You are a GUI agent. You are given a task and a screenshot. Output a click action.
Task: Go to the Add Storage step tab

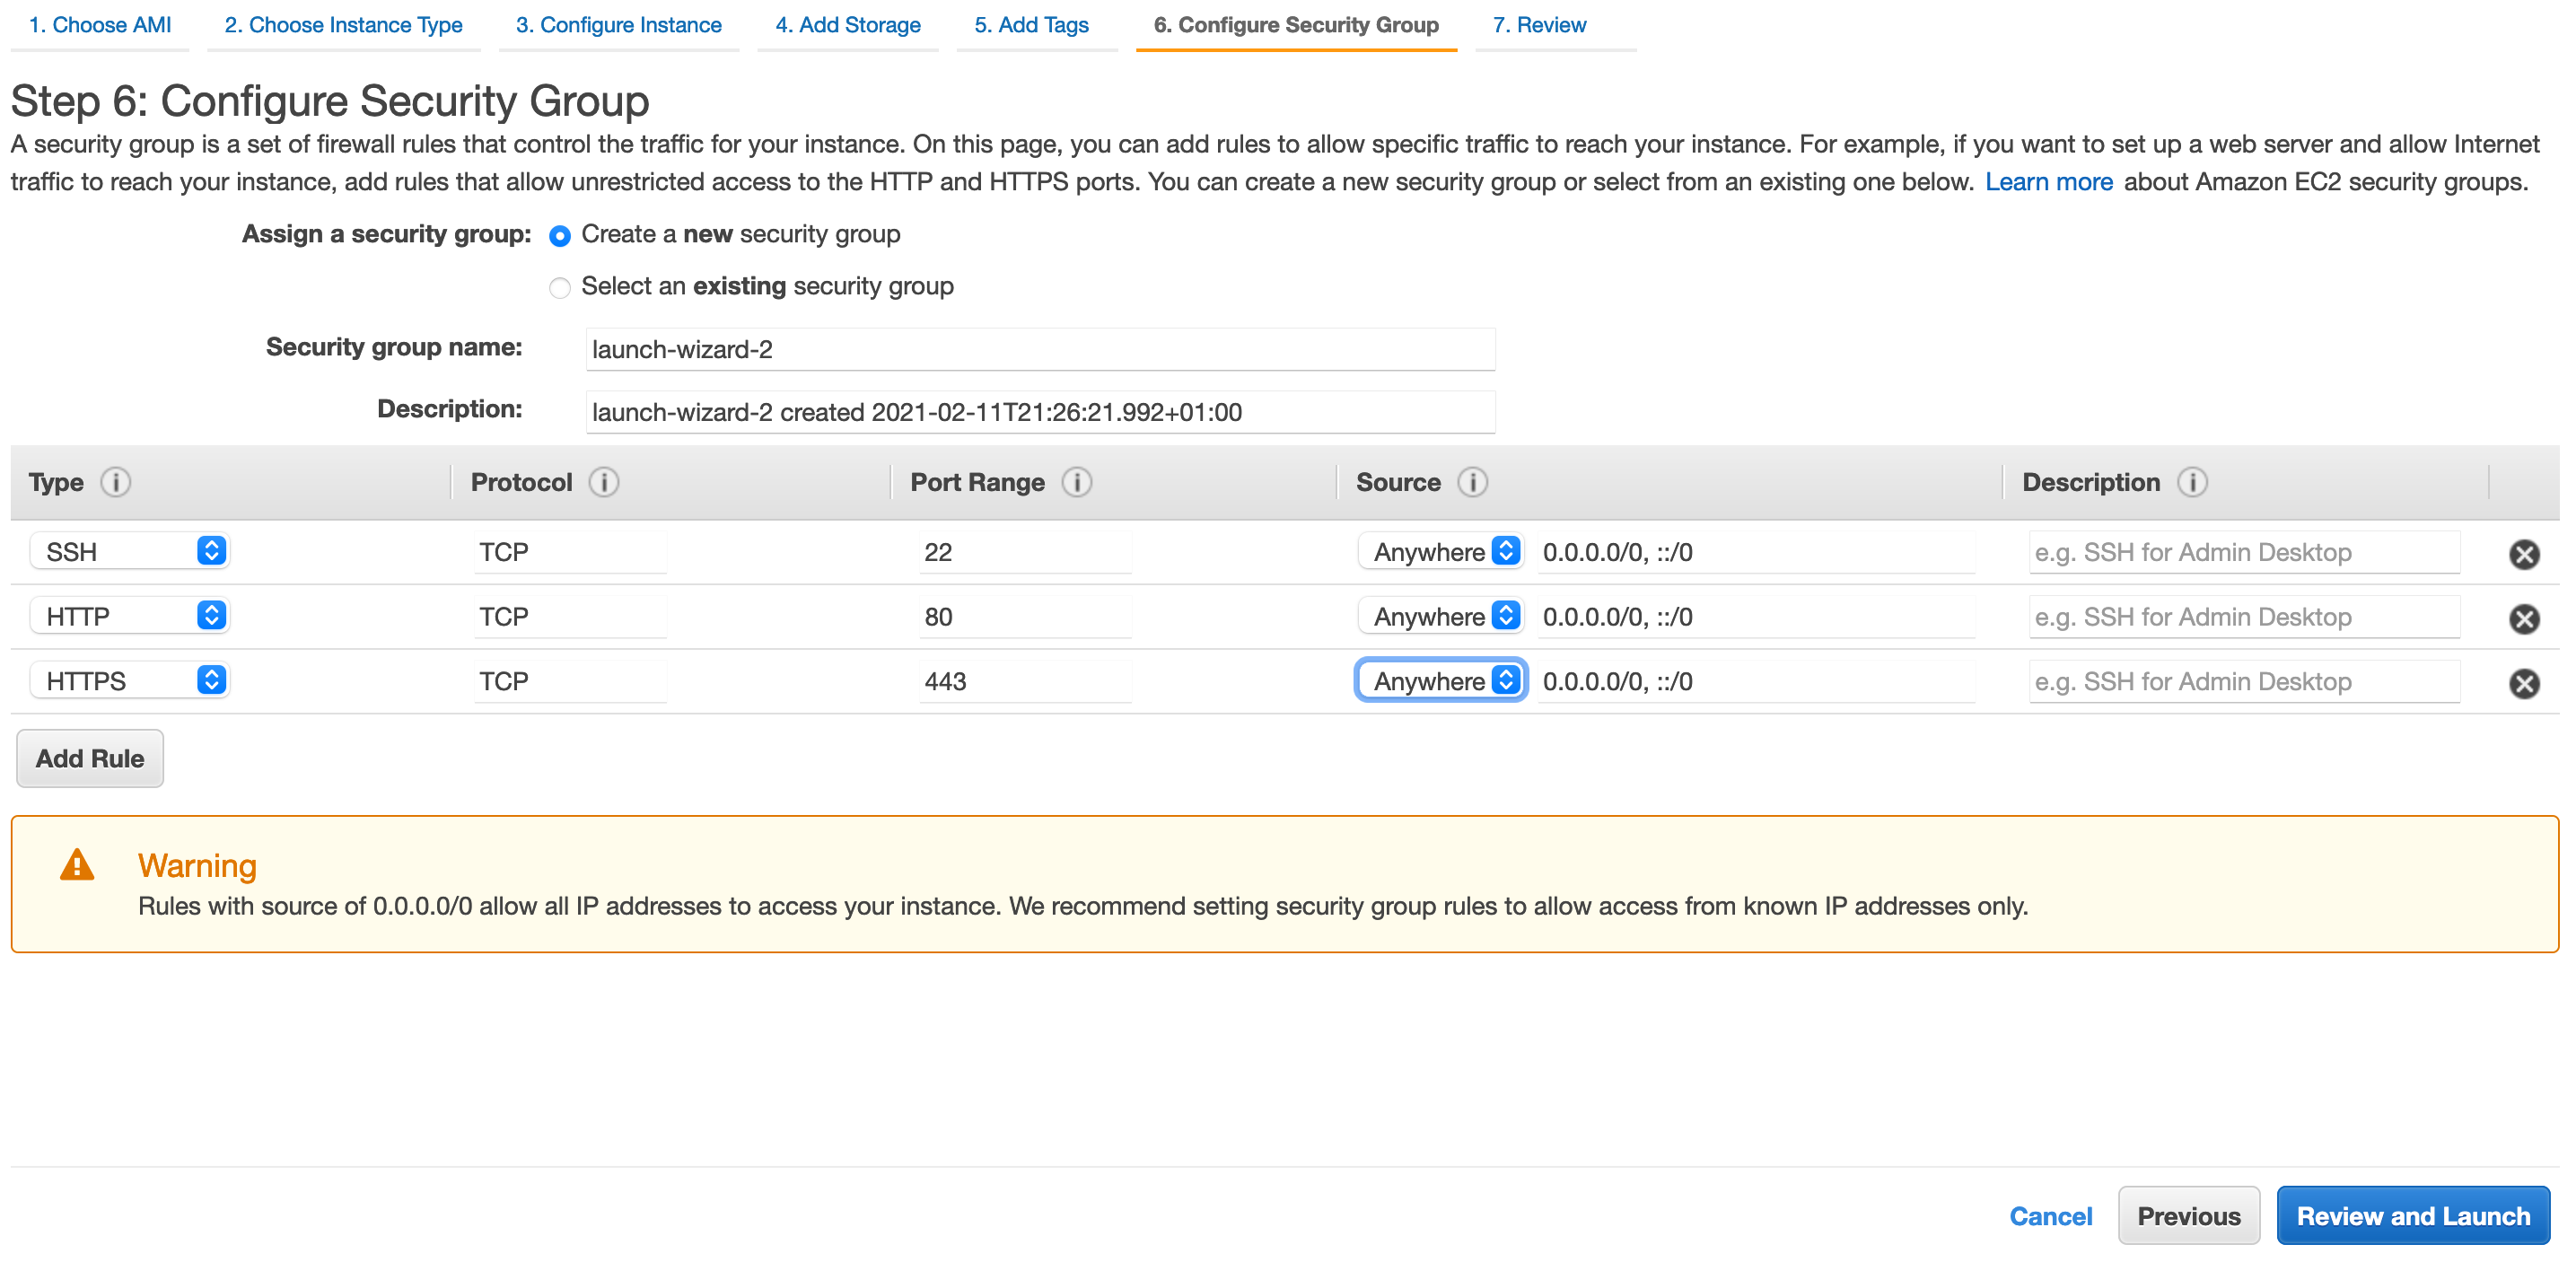pos(847,25)
